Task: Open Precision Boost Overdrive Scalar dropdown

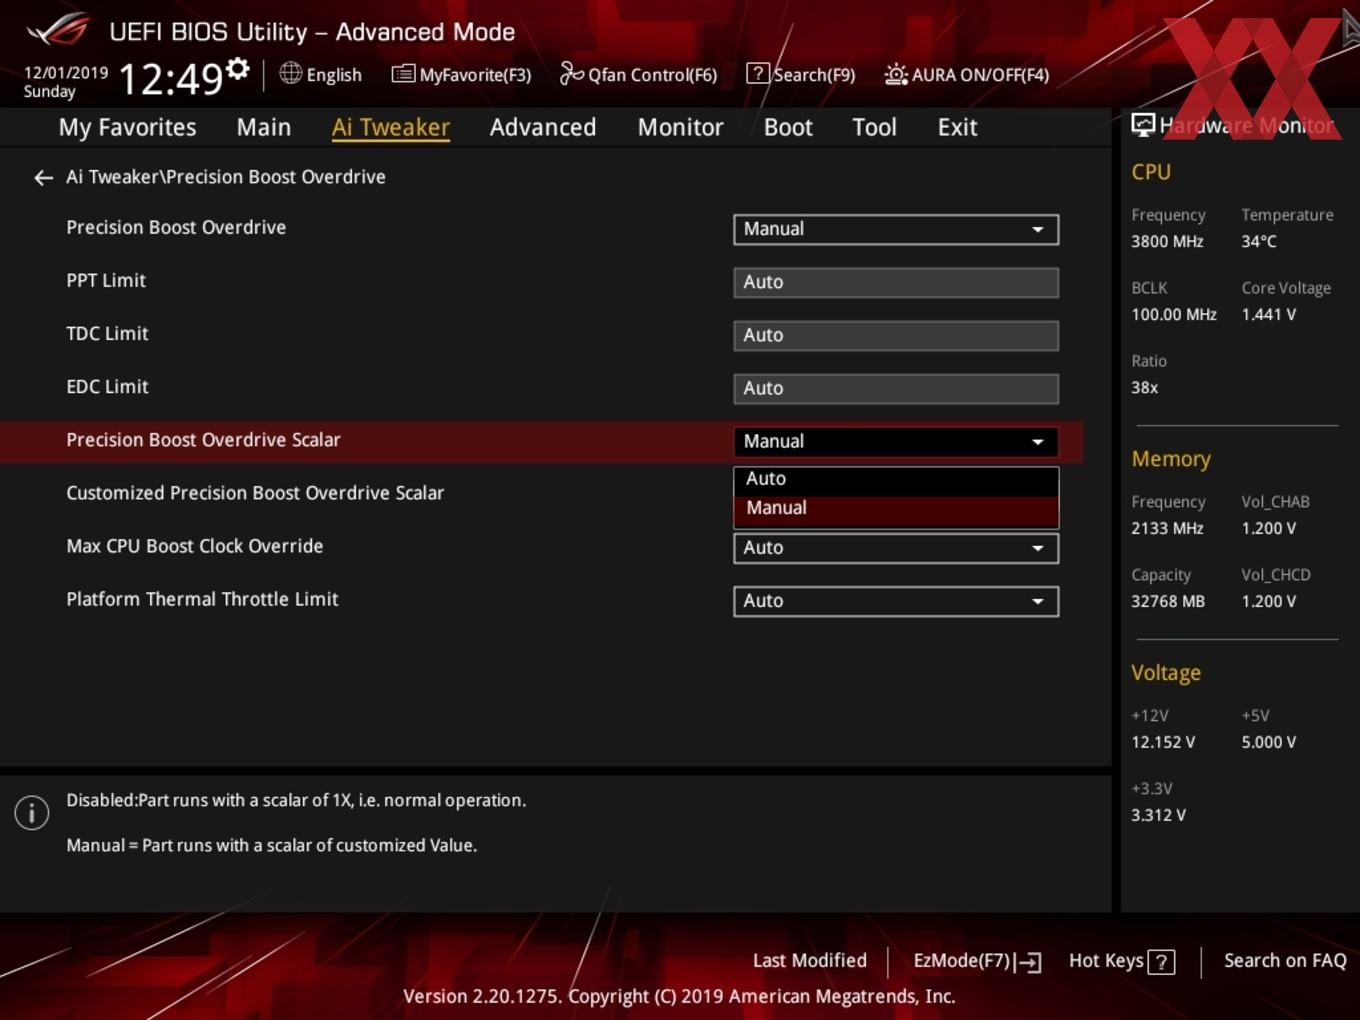Action: pyautogui.click(x=896, y=442)
